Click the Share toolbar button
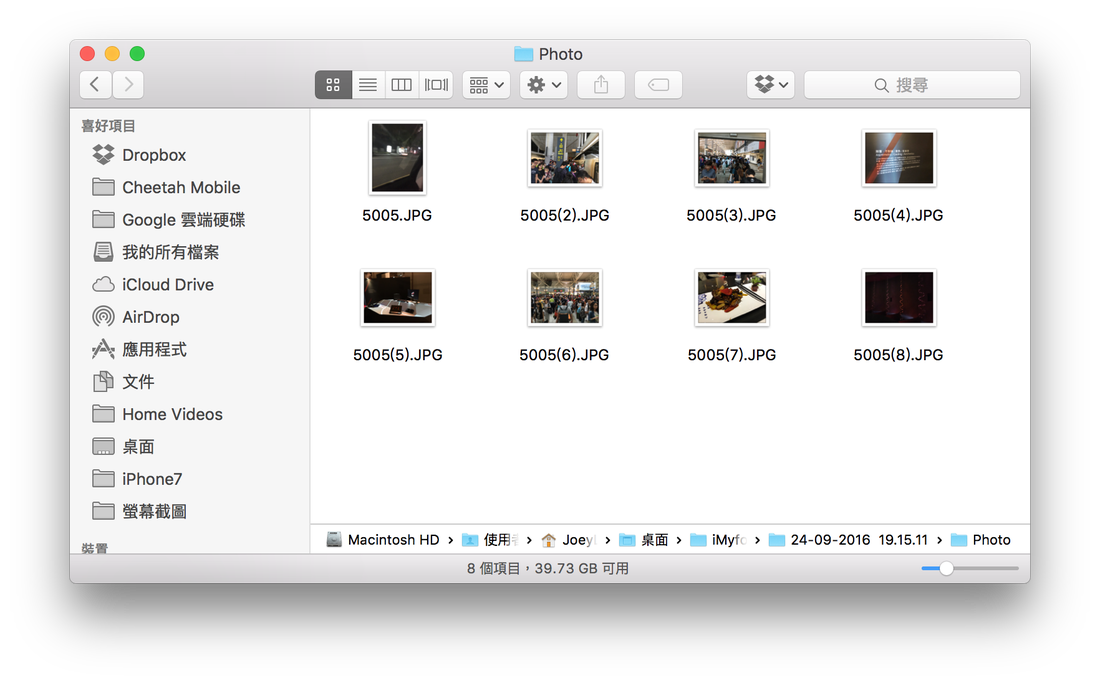This screenshot has height=683, width=1100. click(x=601, y=85)
